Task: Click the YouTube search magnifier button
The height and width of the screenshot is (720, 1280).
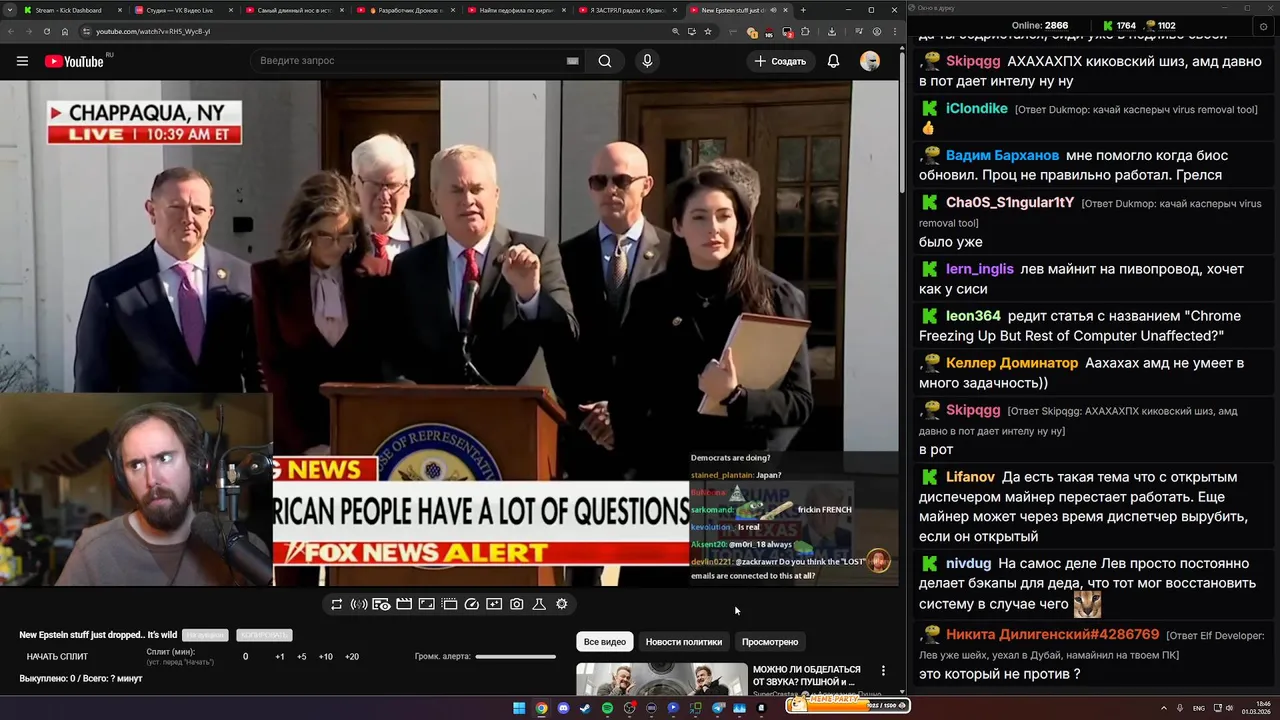Action: (605, 61)
